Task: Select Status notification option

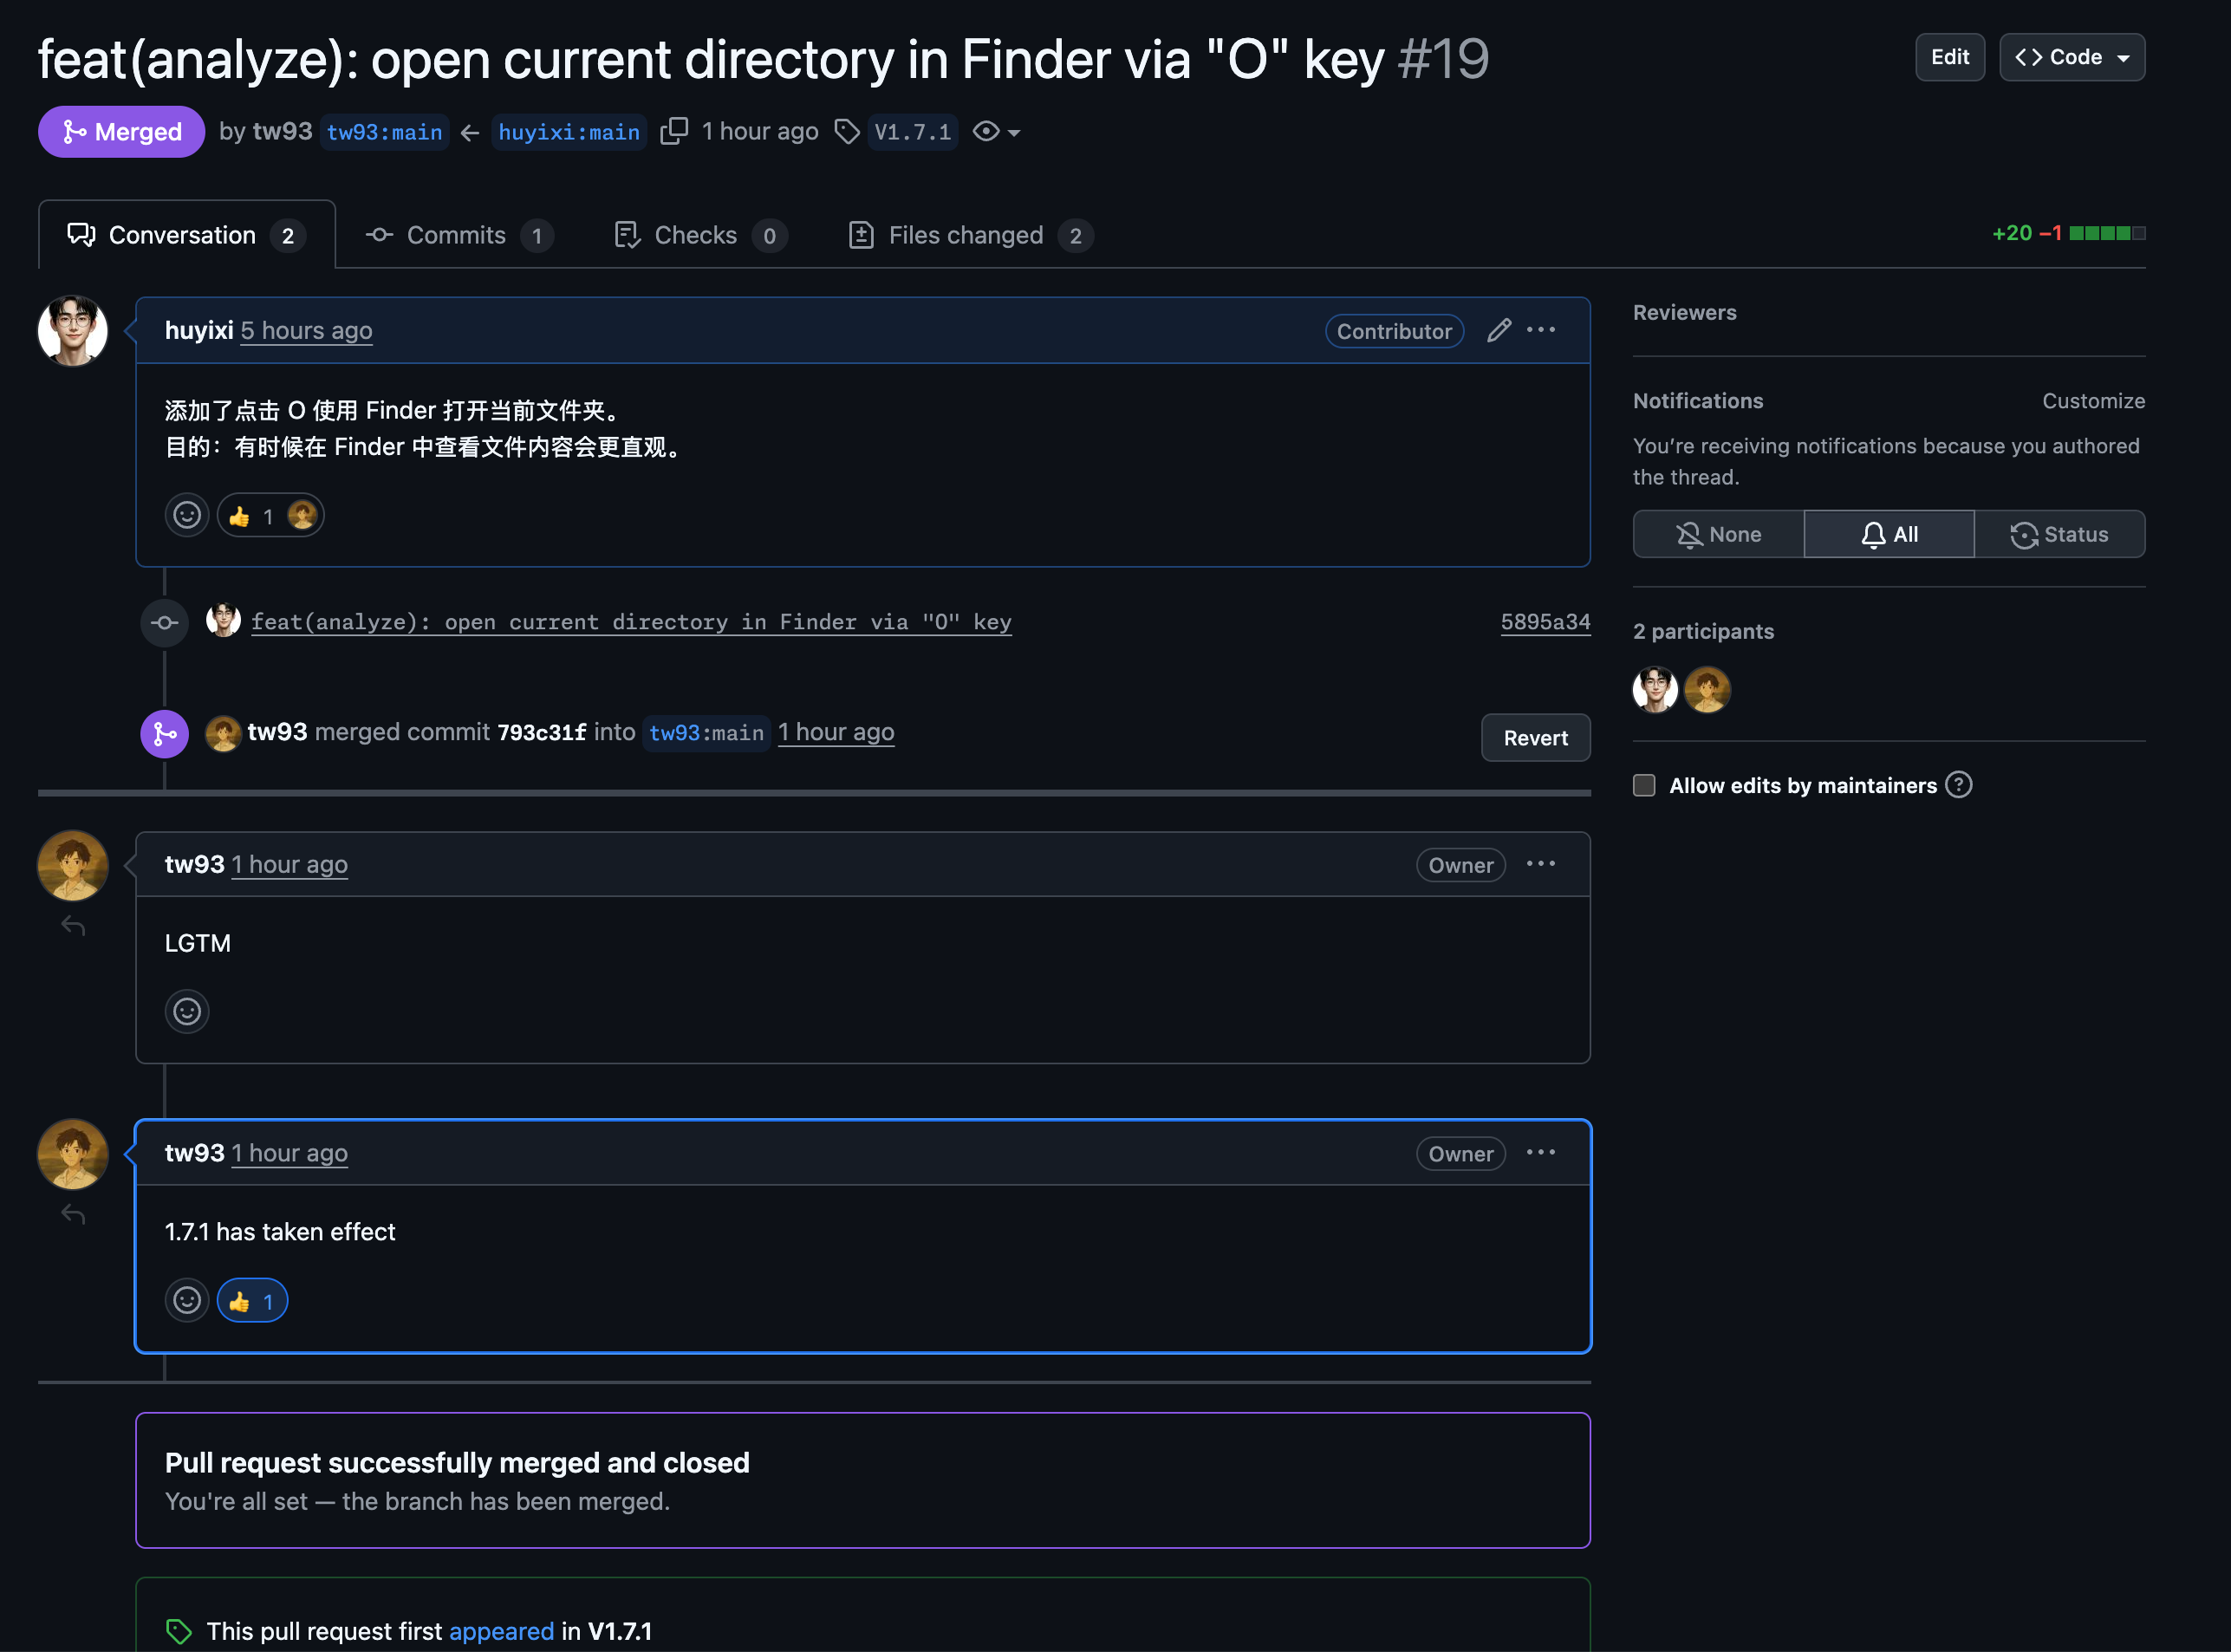Action: point(2059,534)
